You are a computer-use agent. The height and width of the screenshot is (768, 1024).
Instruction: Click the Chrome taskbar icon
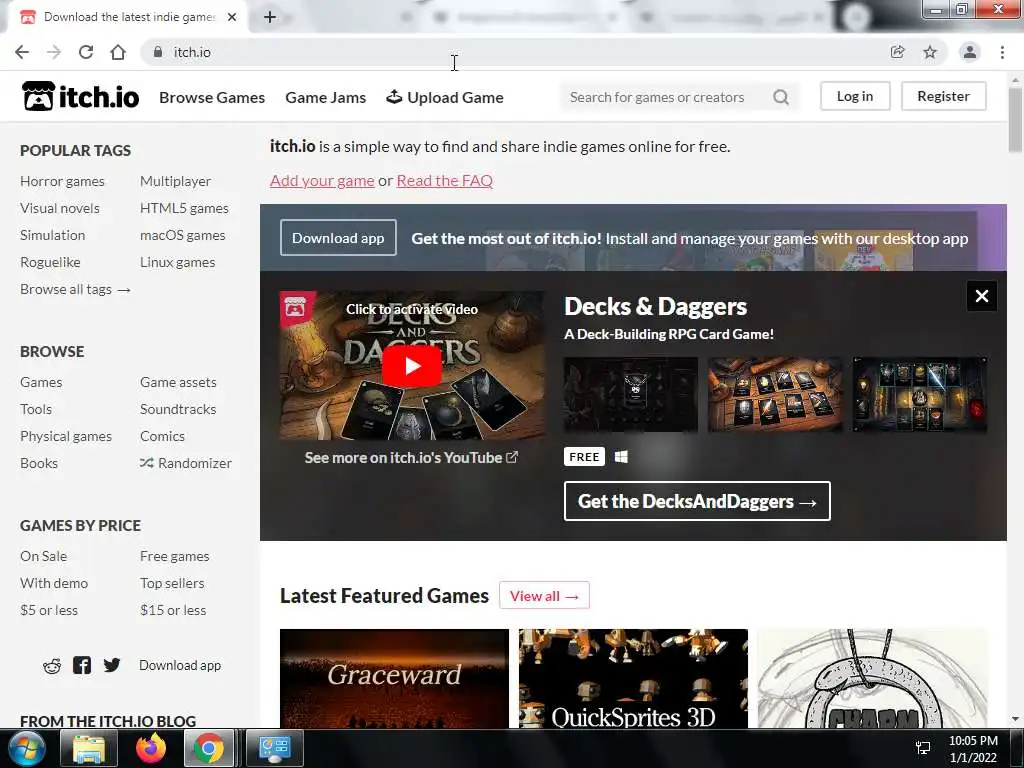click(208, 748)
